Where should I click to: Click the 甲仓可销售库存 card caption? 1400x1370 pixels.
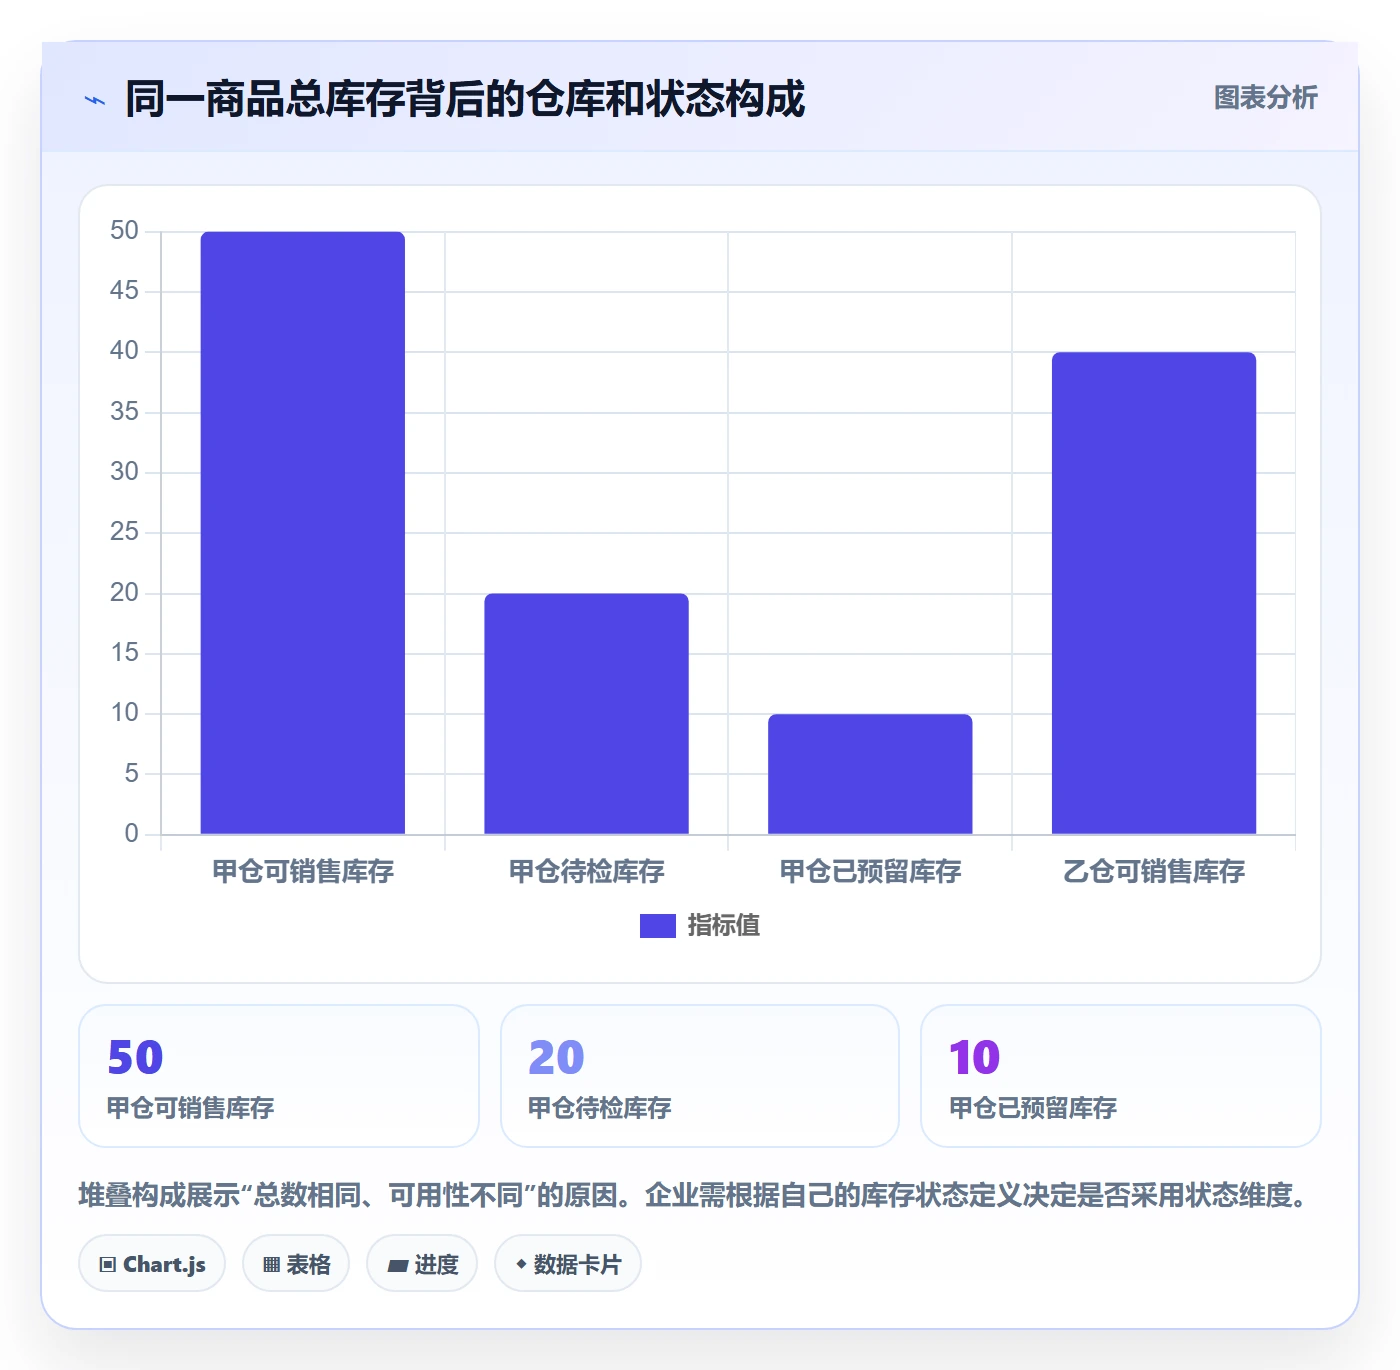point(190,1108)
